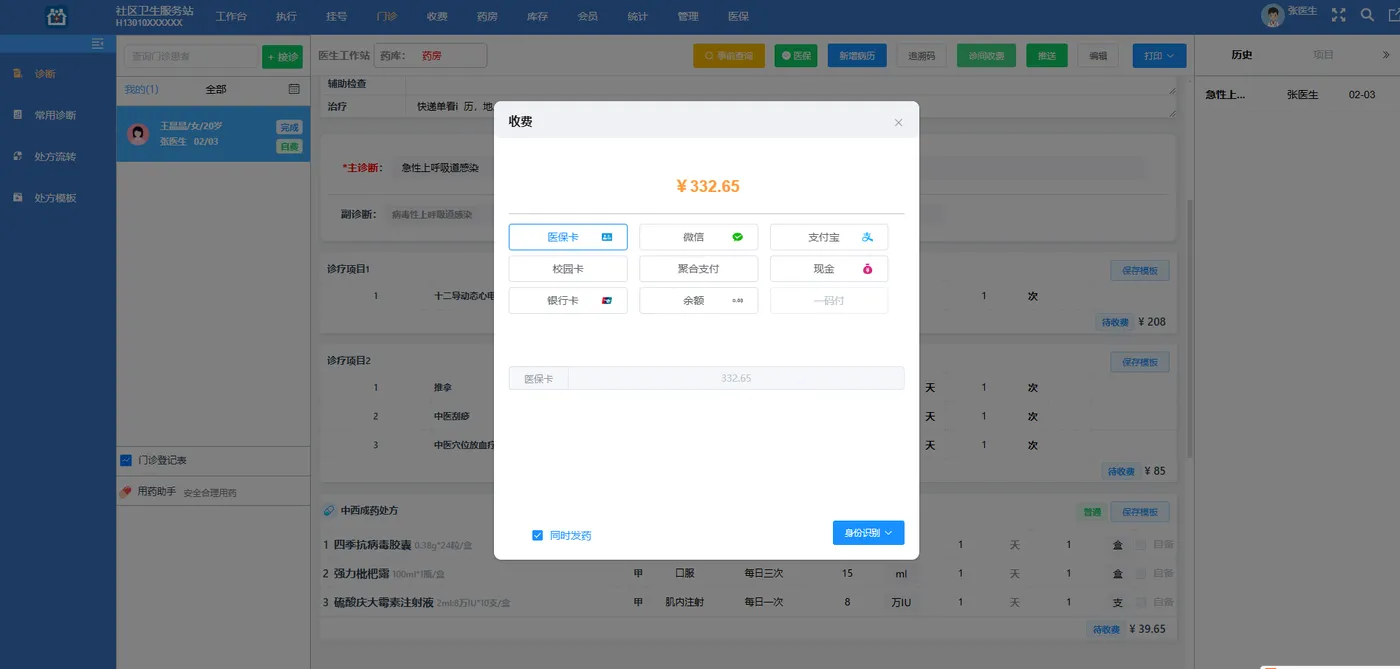Uncheck the 同时发药 checkbox
The height and width of the screenshot is (669, 1400).
tap(537, 535)
